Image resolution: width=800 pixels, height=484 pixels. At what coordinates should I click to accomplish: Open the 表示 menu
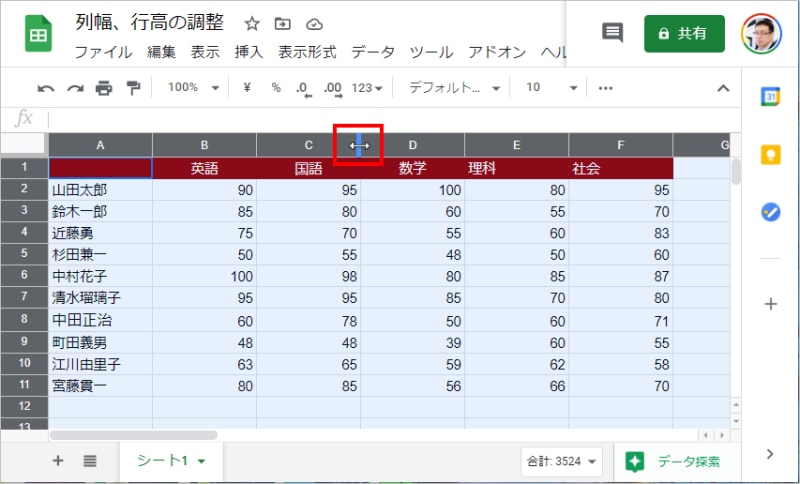point(205,52)
